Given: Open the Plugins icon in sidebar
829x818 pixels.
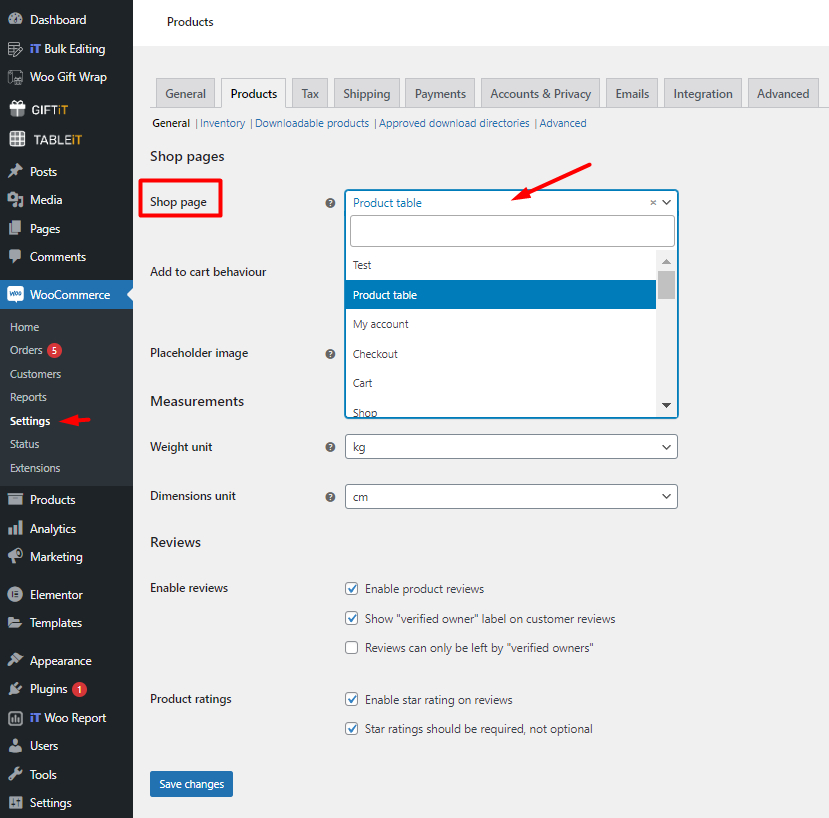Looking at the screenshot, I should [15, 689].
